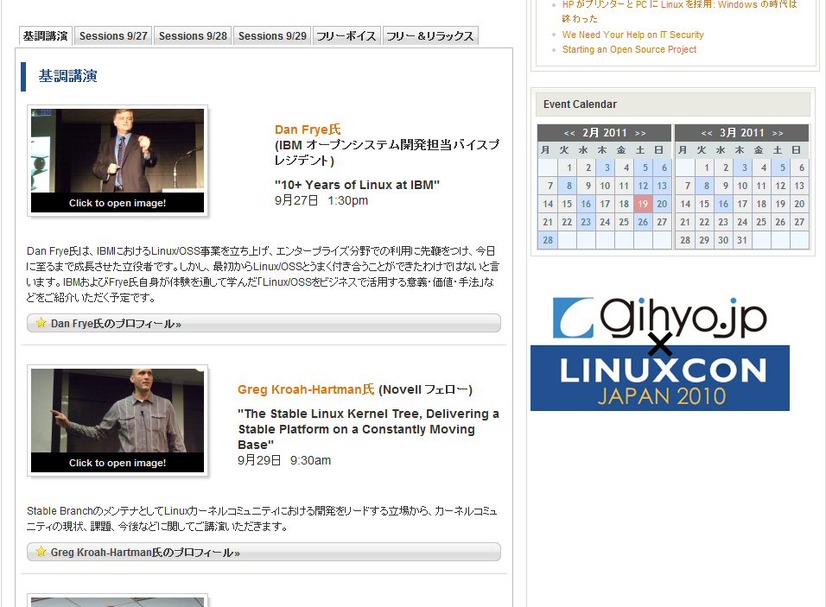Go to previous month on 2月 2011 calendar
Screen dimensions: 826x607
pyautogui.click(x=569, y=133)
